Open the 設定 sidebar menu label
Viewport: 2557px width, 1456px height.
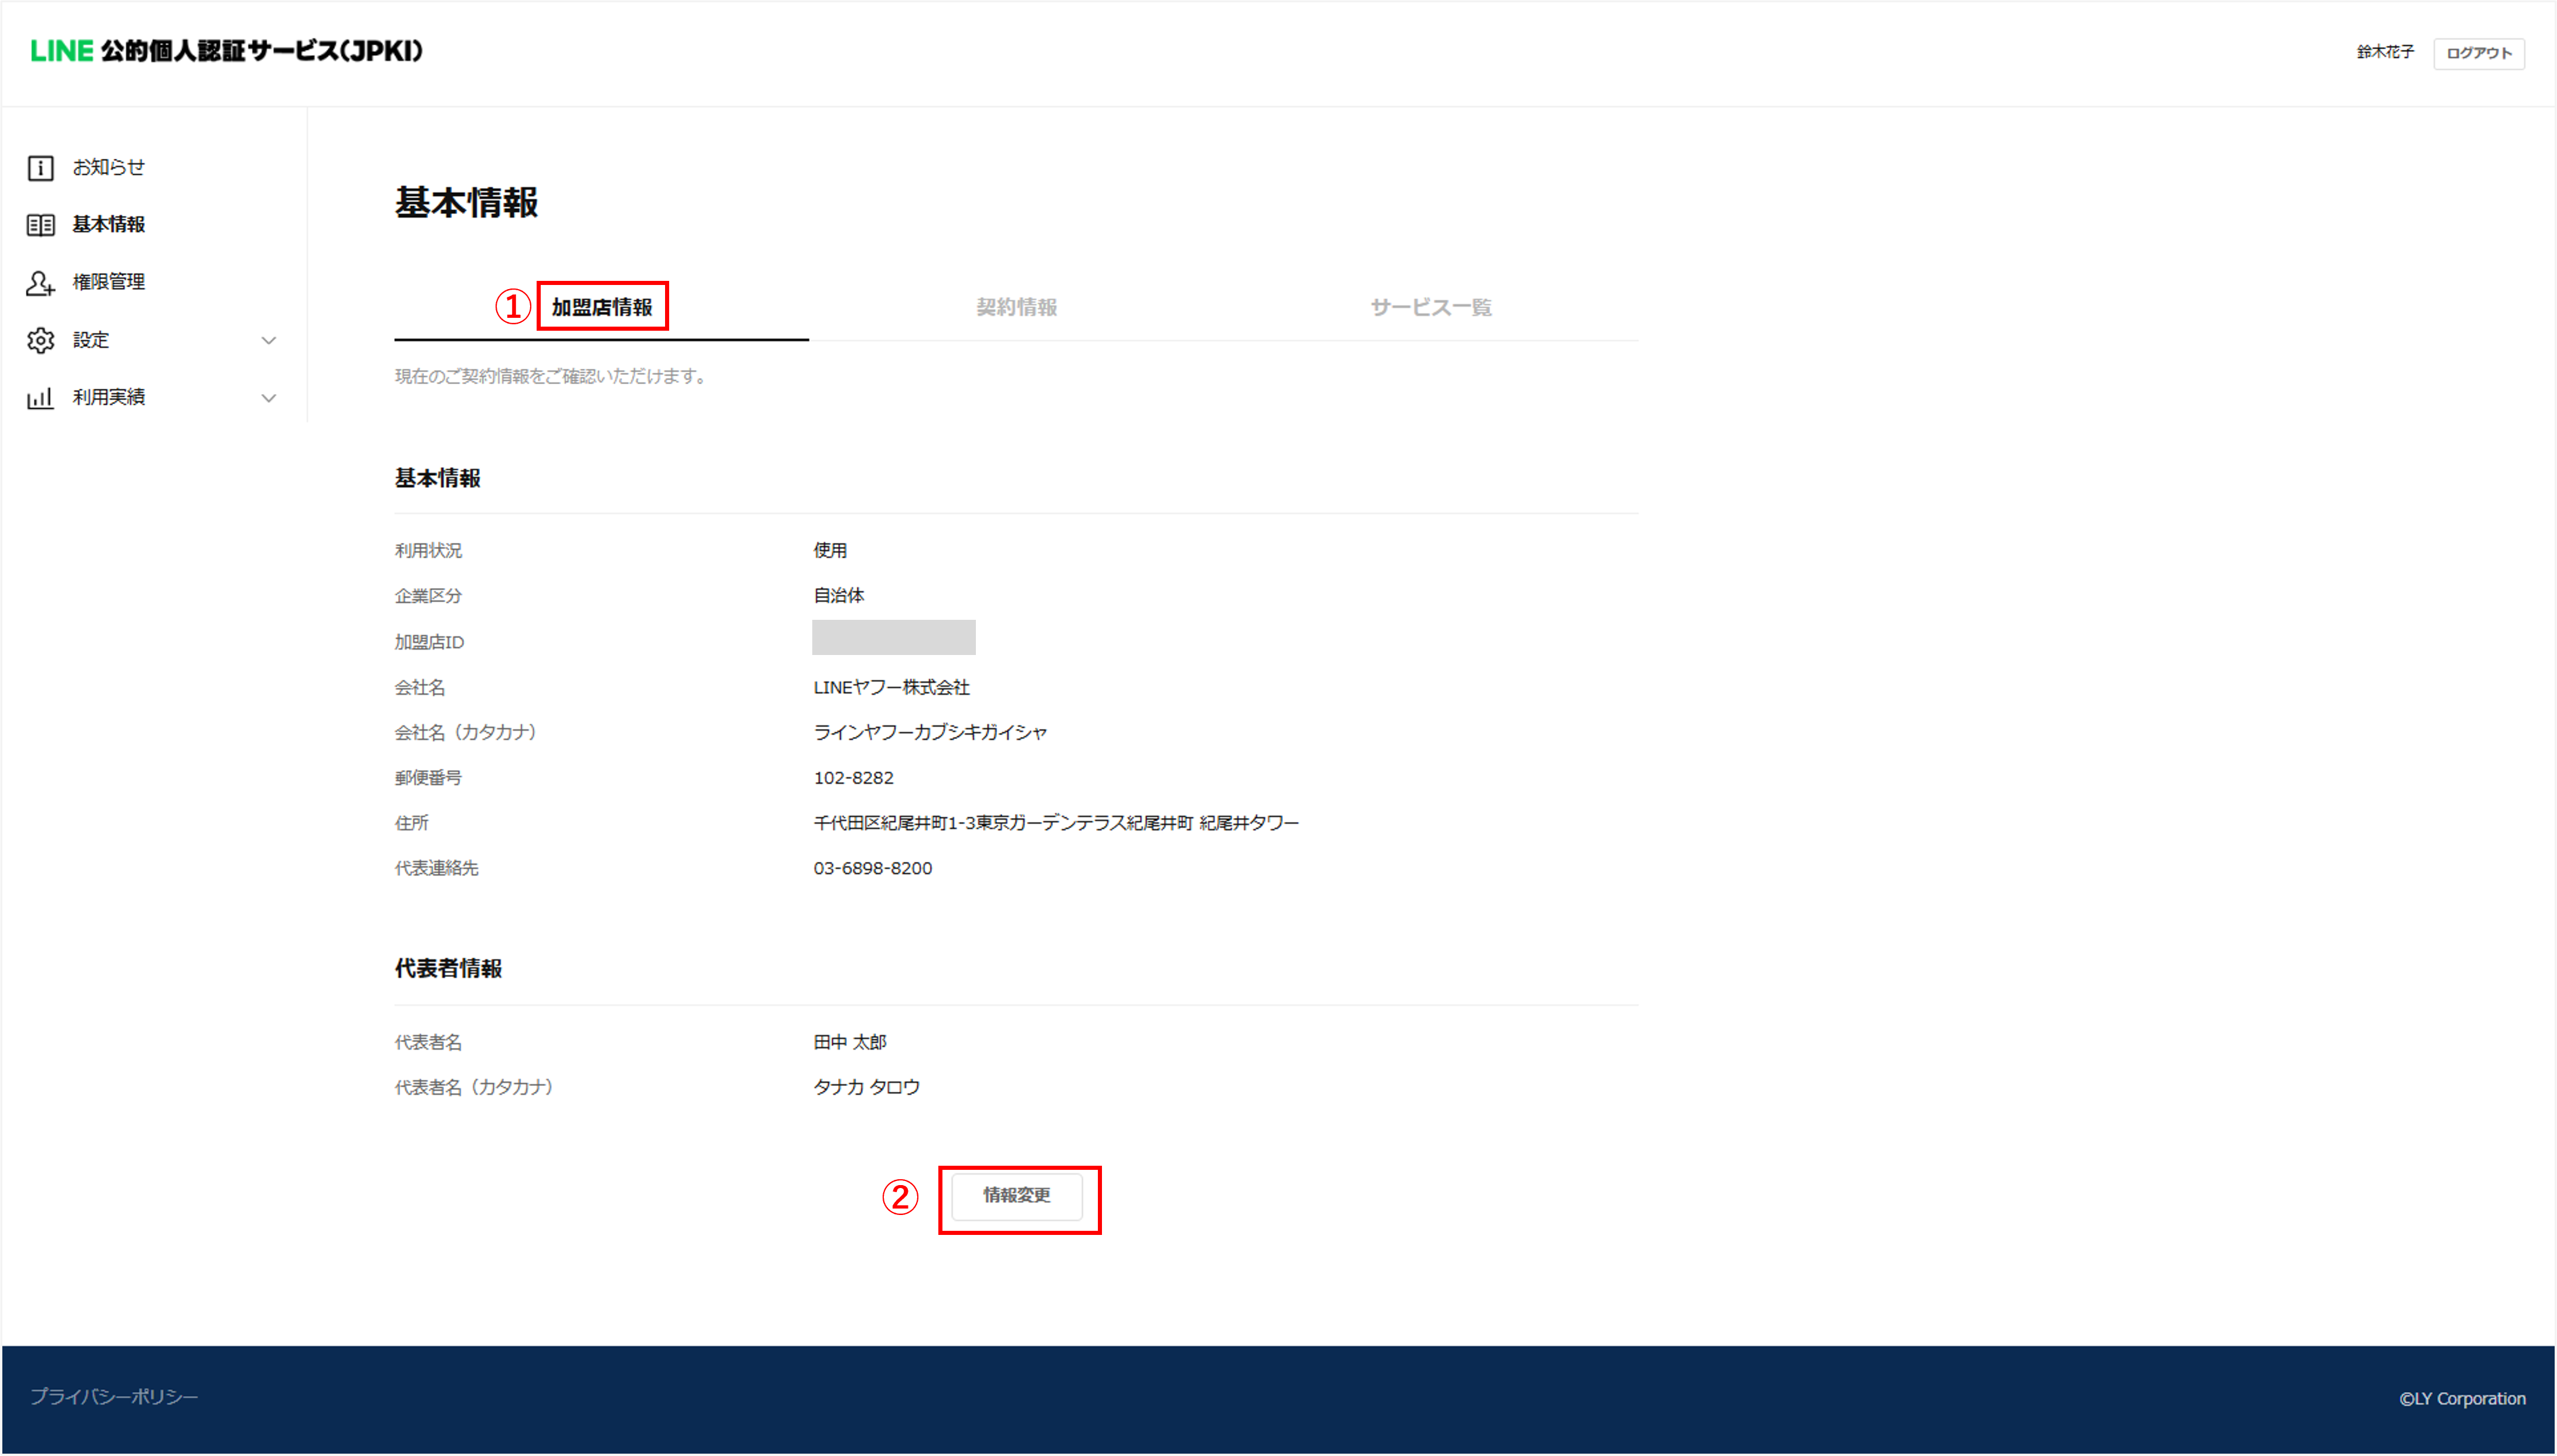click(91, 341)
